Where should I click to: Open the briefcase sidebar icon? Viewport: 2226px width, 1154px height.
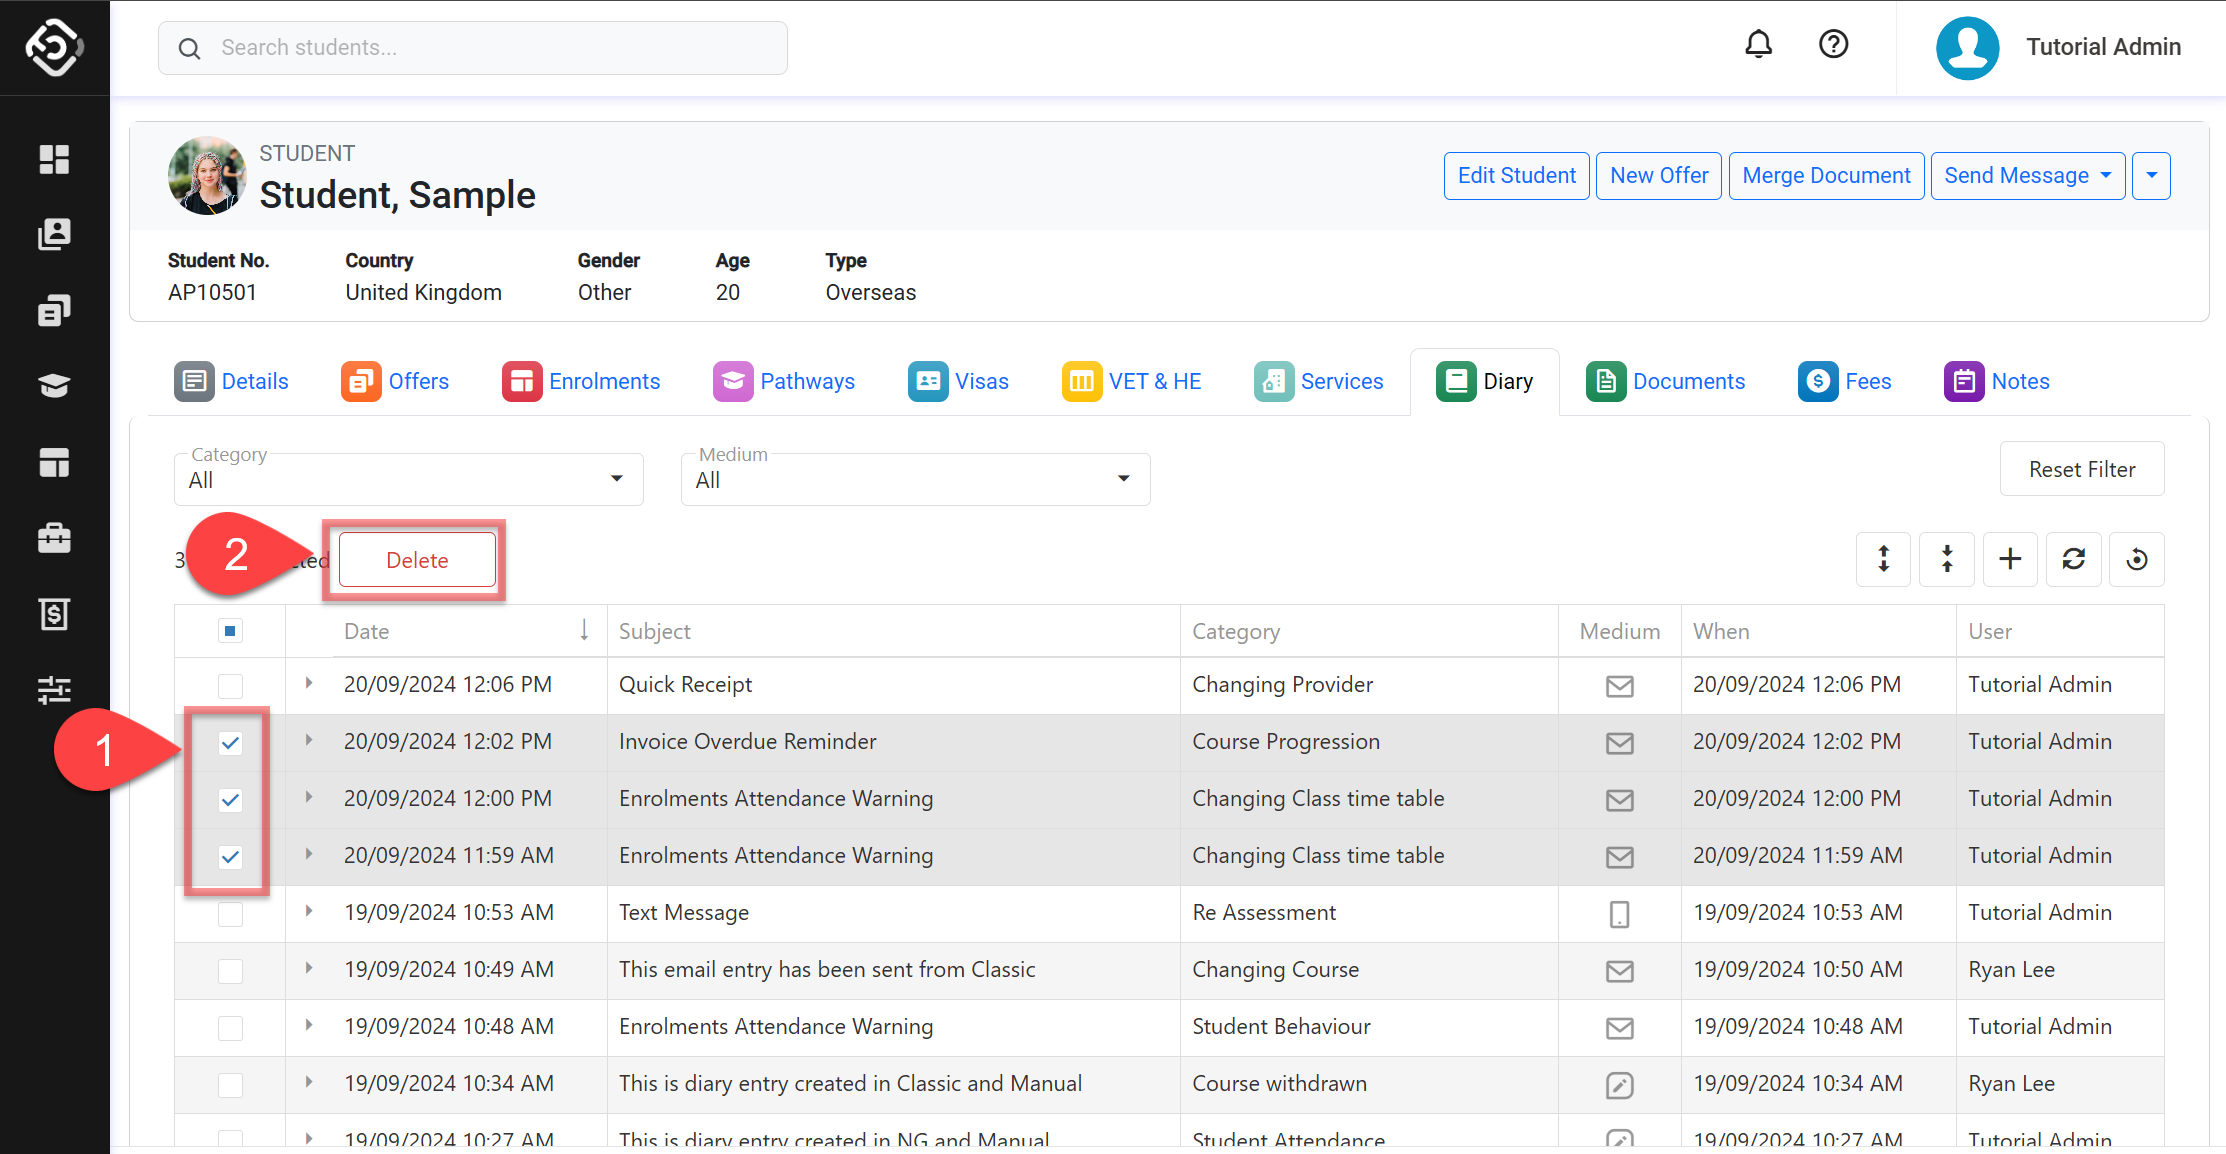(x=54, y=538)
